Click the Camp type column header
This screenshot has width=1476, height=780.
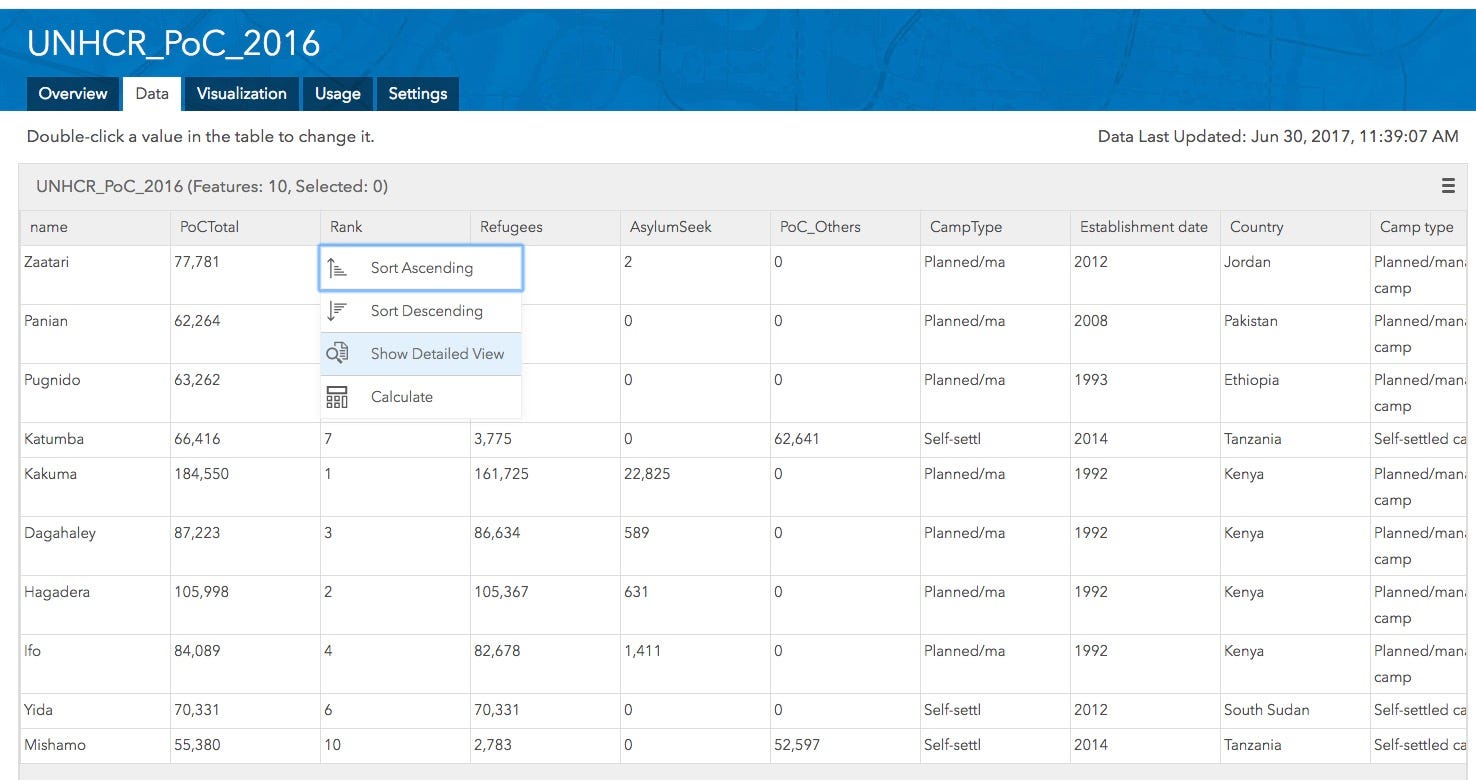pos(1417,227)
